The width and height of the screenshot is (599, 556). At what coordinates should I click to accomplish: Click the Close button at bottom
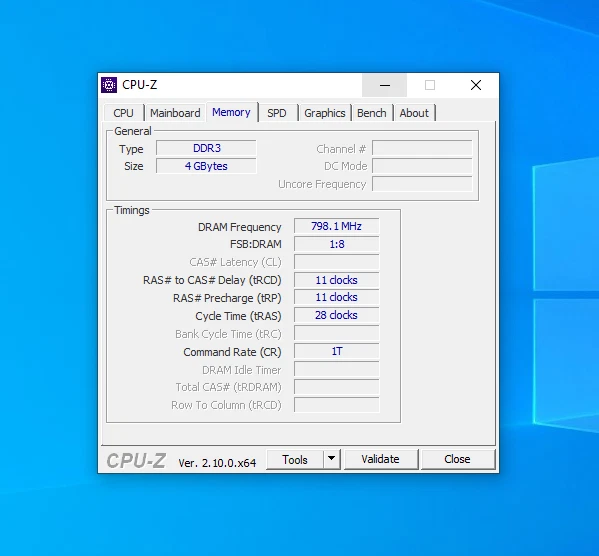[x=457, y=459]
